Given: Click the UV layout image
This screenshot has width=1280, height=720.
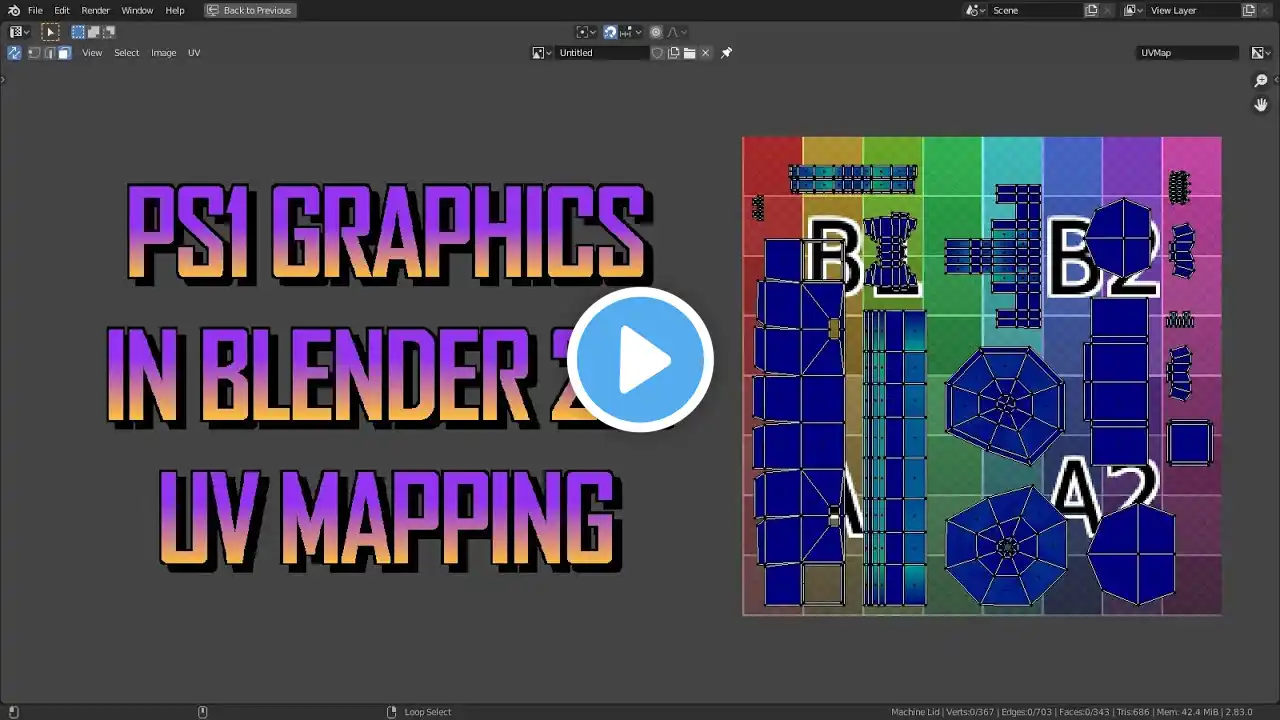Looking at the screenshot, I should pyautogui.click(x=982, y=376).
